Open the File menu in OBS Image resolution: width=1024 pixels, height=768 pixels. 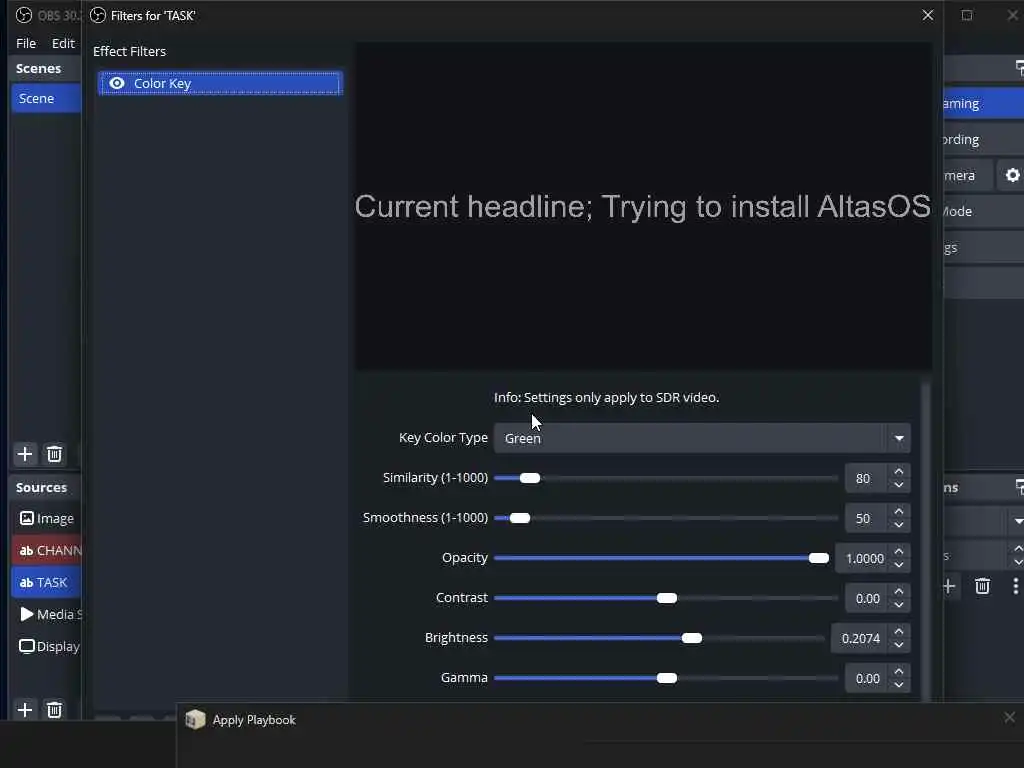tap(26, 43)
